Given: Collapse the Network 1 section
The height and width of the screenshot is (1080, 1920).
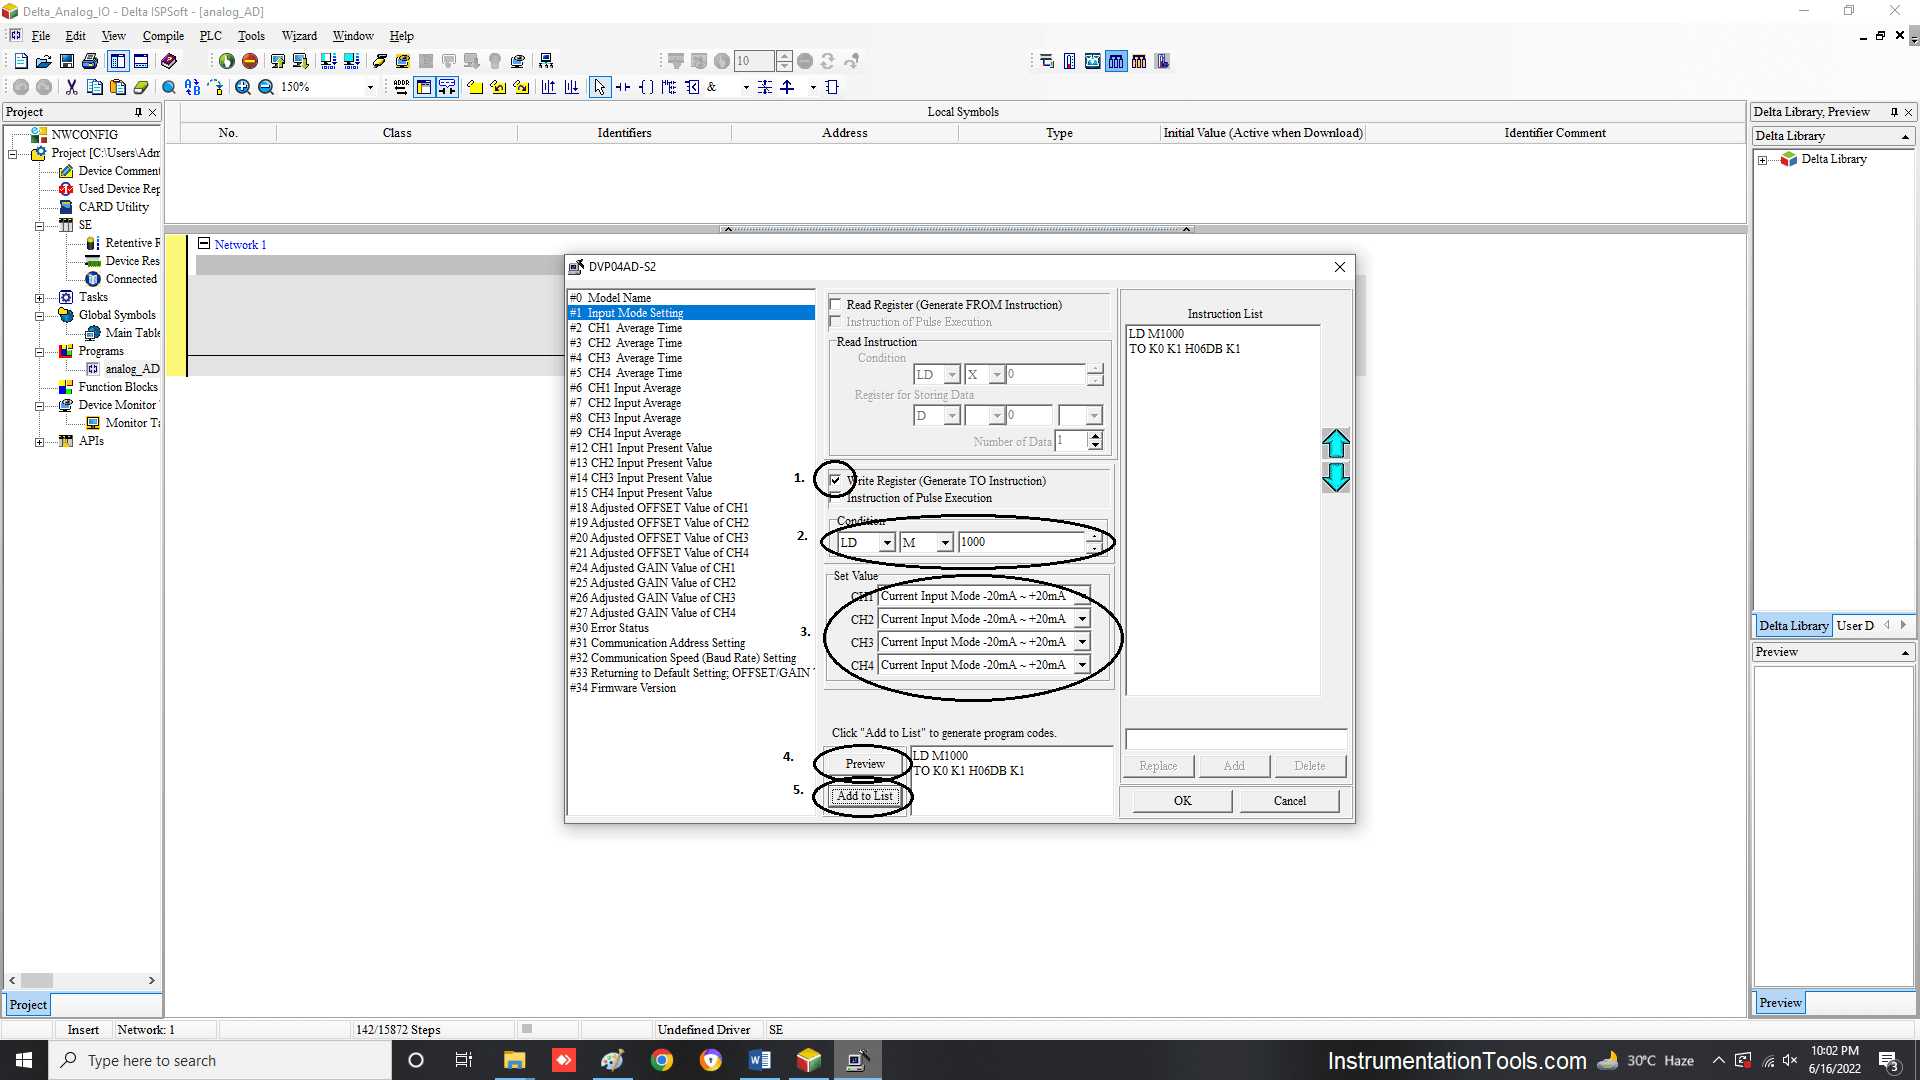Looking at the screenshot, I should [203, 243].
